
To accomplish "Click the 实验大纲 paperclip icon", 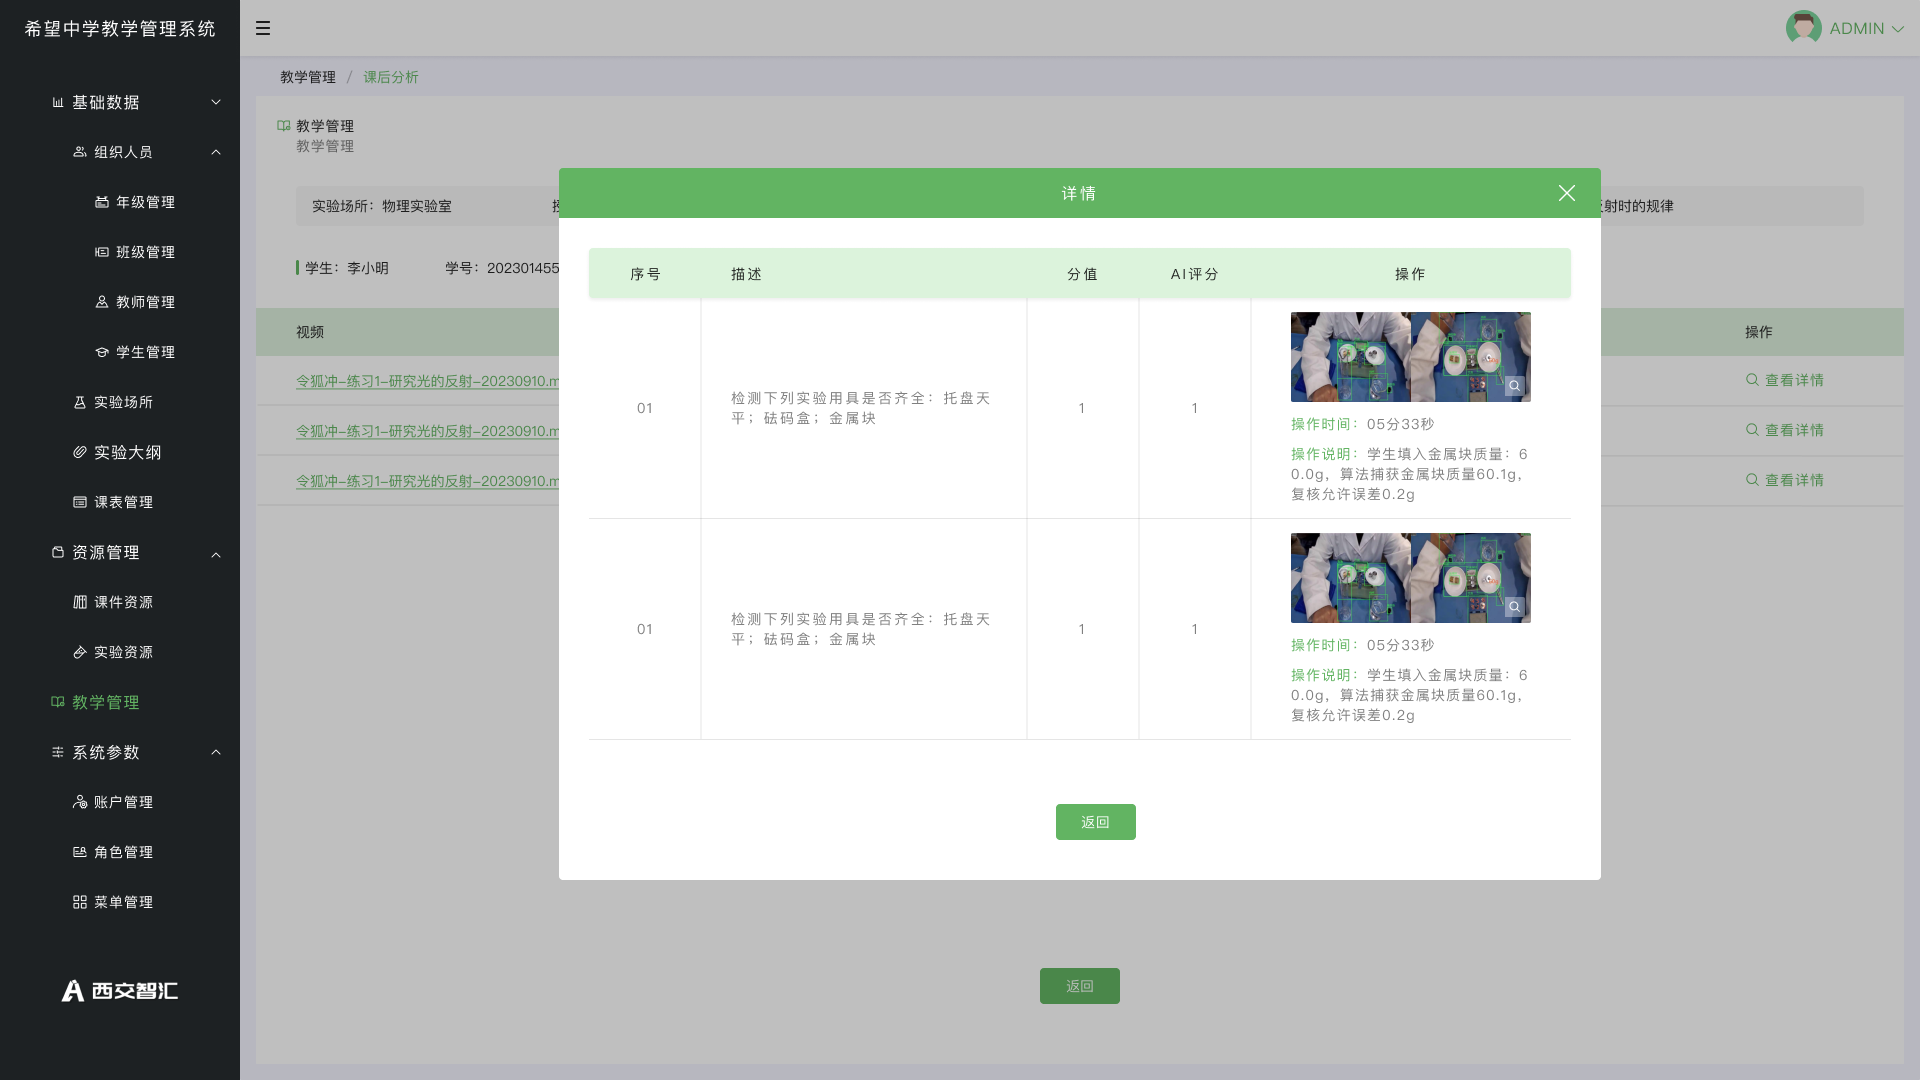I will tap(80, 452).
